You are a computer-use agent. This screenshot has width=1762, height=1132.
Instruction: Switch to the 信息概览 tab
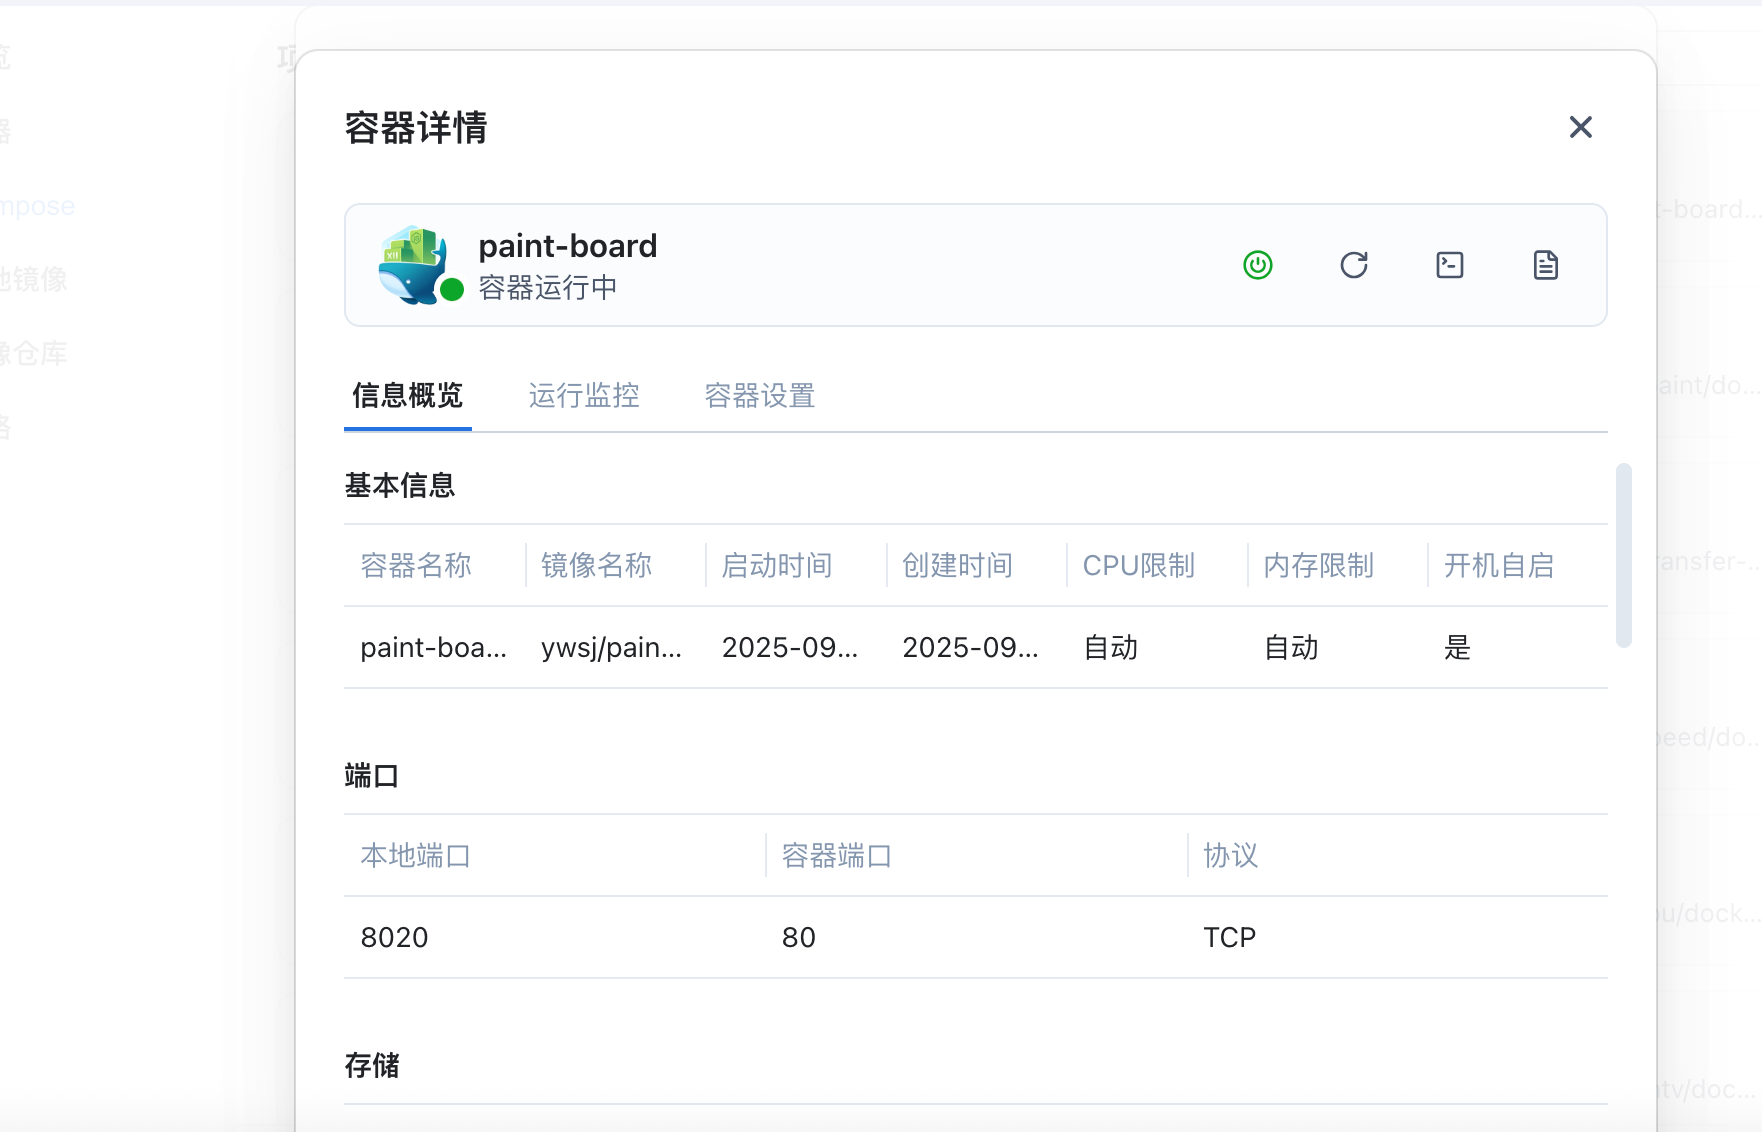[407, 396]
